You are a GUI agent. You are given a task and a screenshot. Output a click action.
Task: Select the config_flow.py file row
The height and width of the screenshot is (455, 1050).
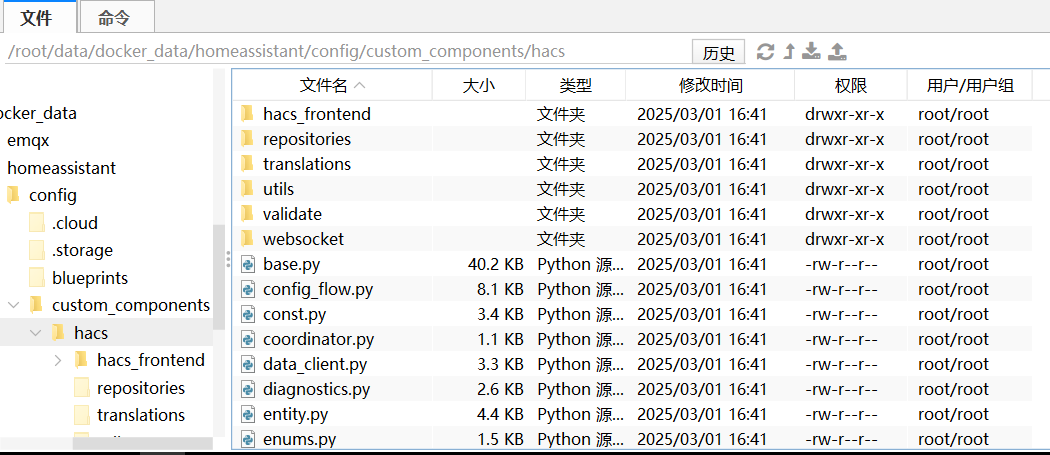tap(318, 289)
